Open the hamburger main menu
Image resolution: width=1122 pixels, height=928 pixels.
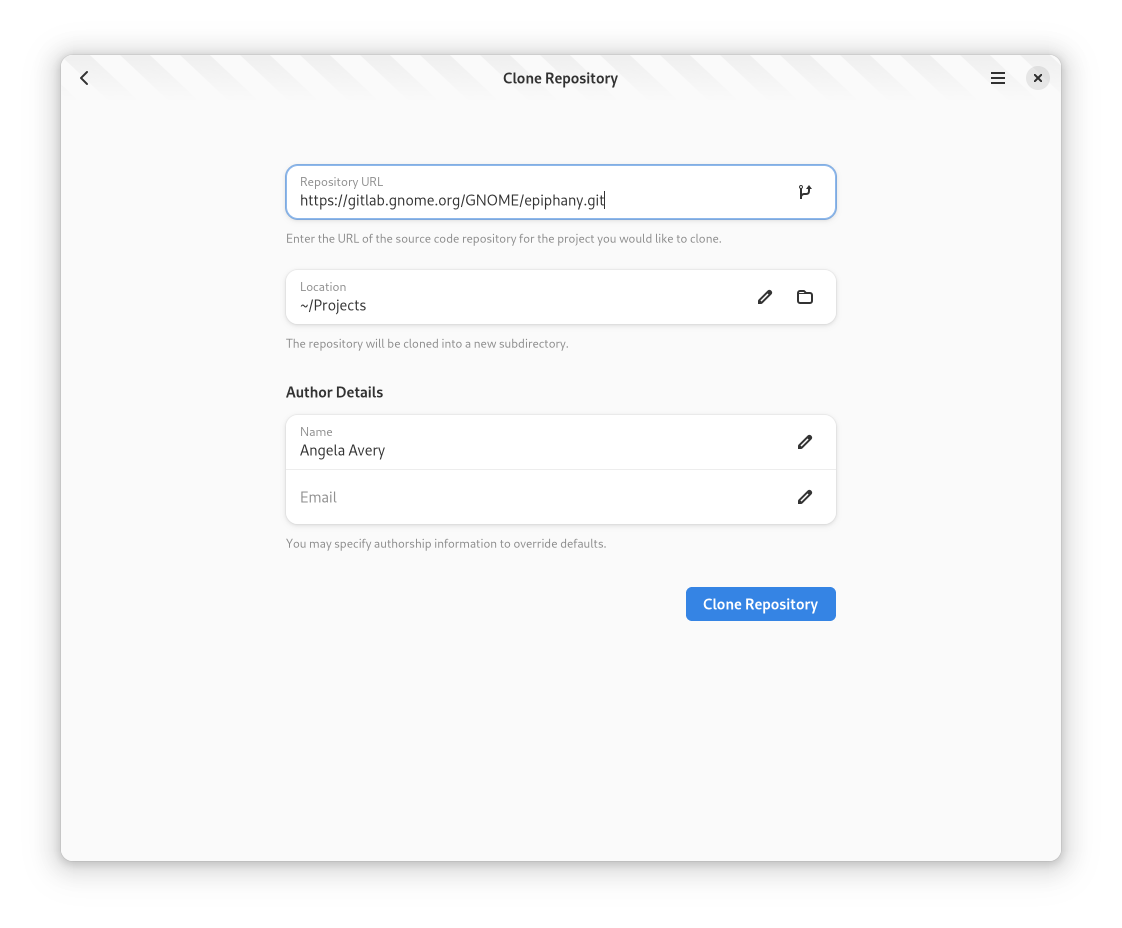pos(997,78)
